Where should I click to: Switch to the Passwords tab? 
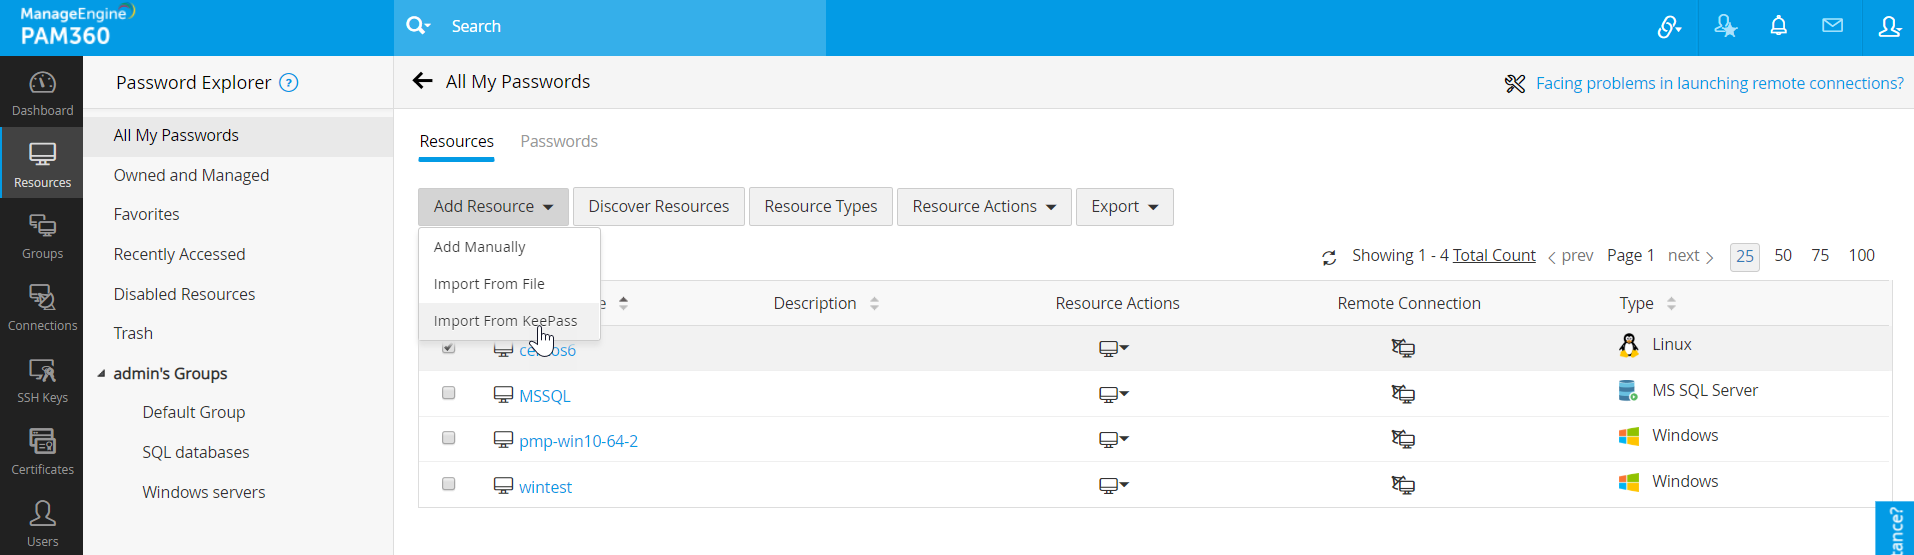[x=559, y=142]
